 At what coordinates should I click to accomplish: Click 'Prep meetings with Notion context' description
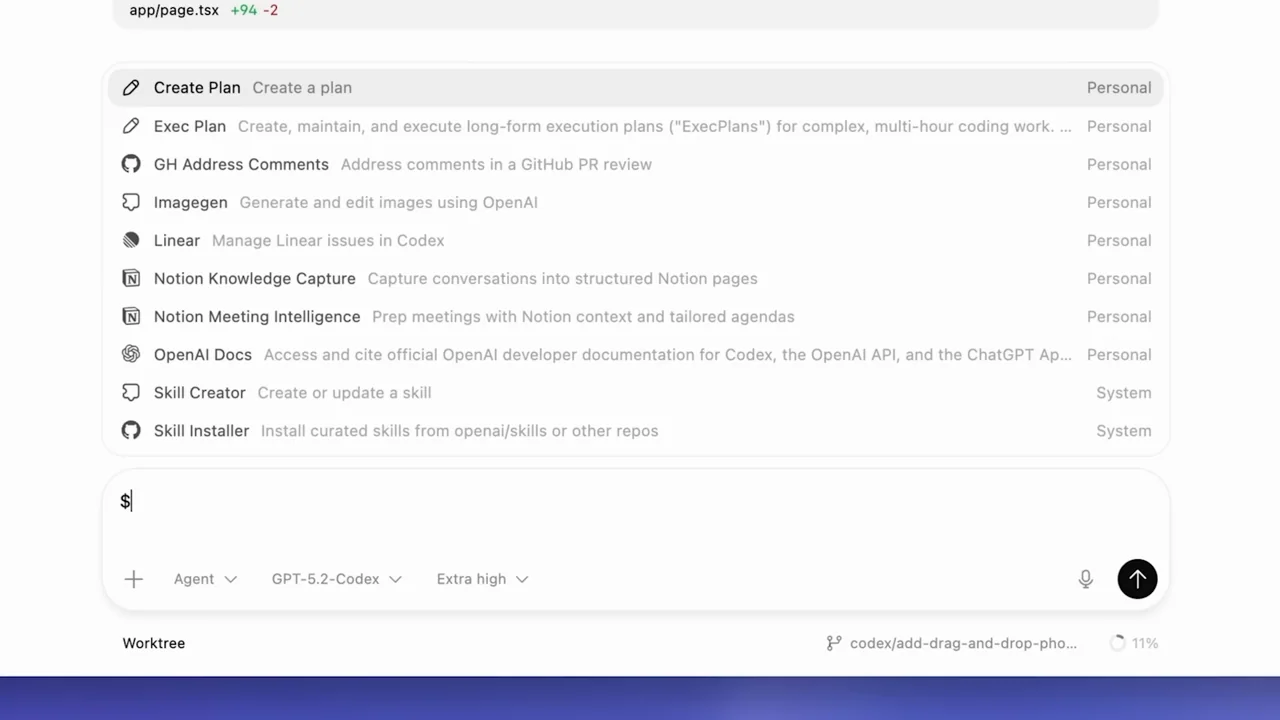point(583,316)
